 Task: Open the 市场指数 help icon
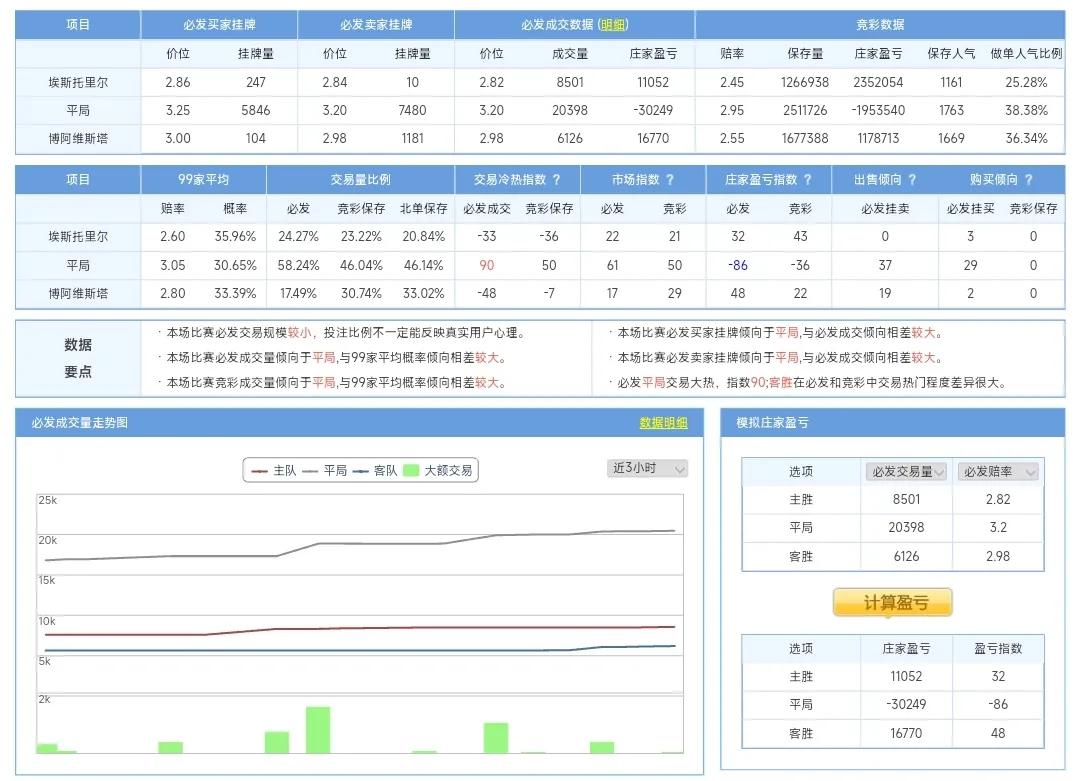click(x=670, y=178)
